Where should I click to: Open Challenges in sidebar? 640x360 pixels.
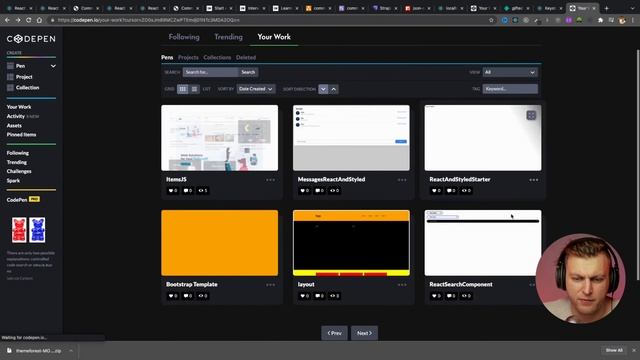(x=19, y=171)
